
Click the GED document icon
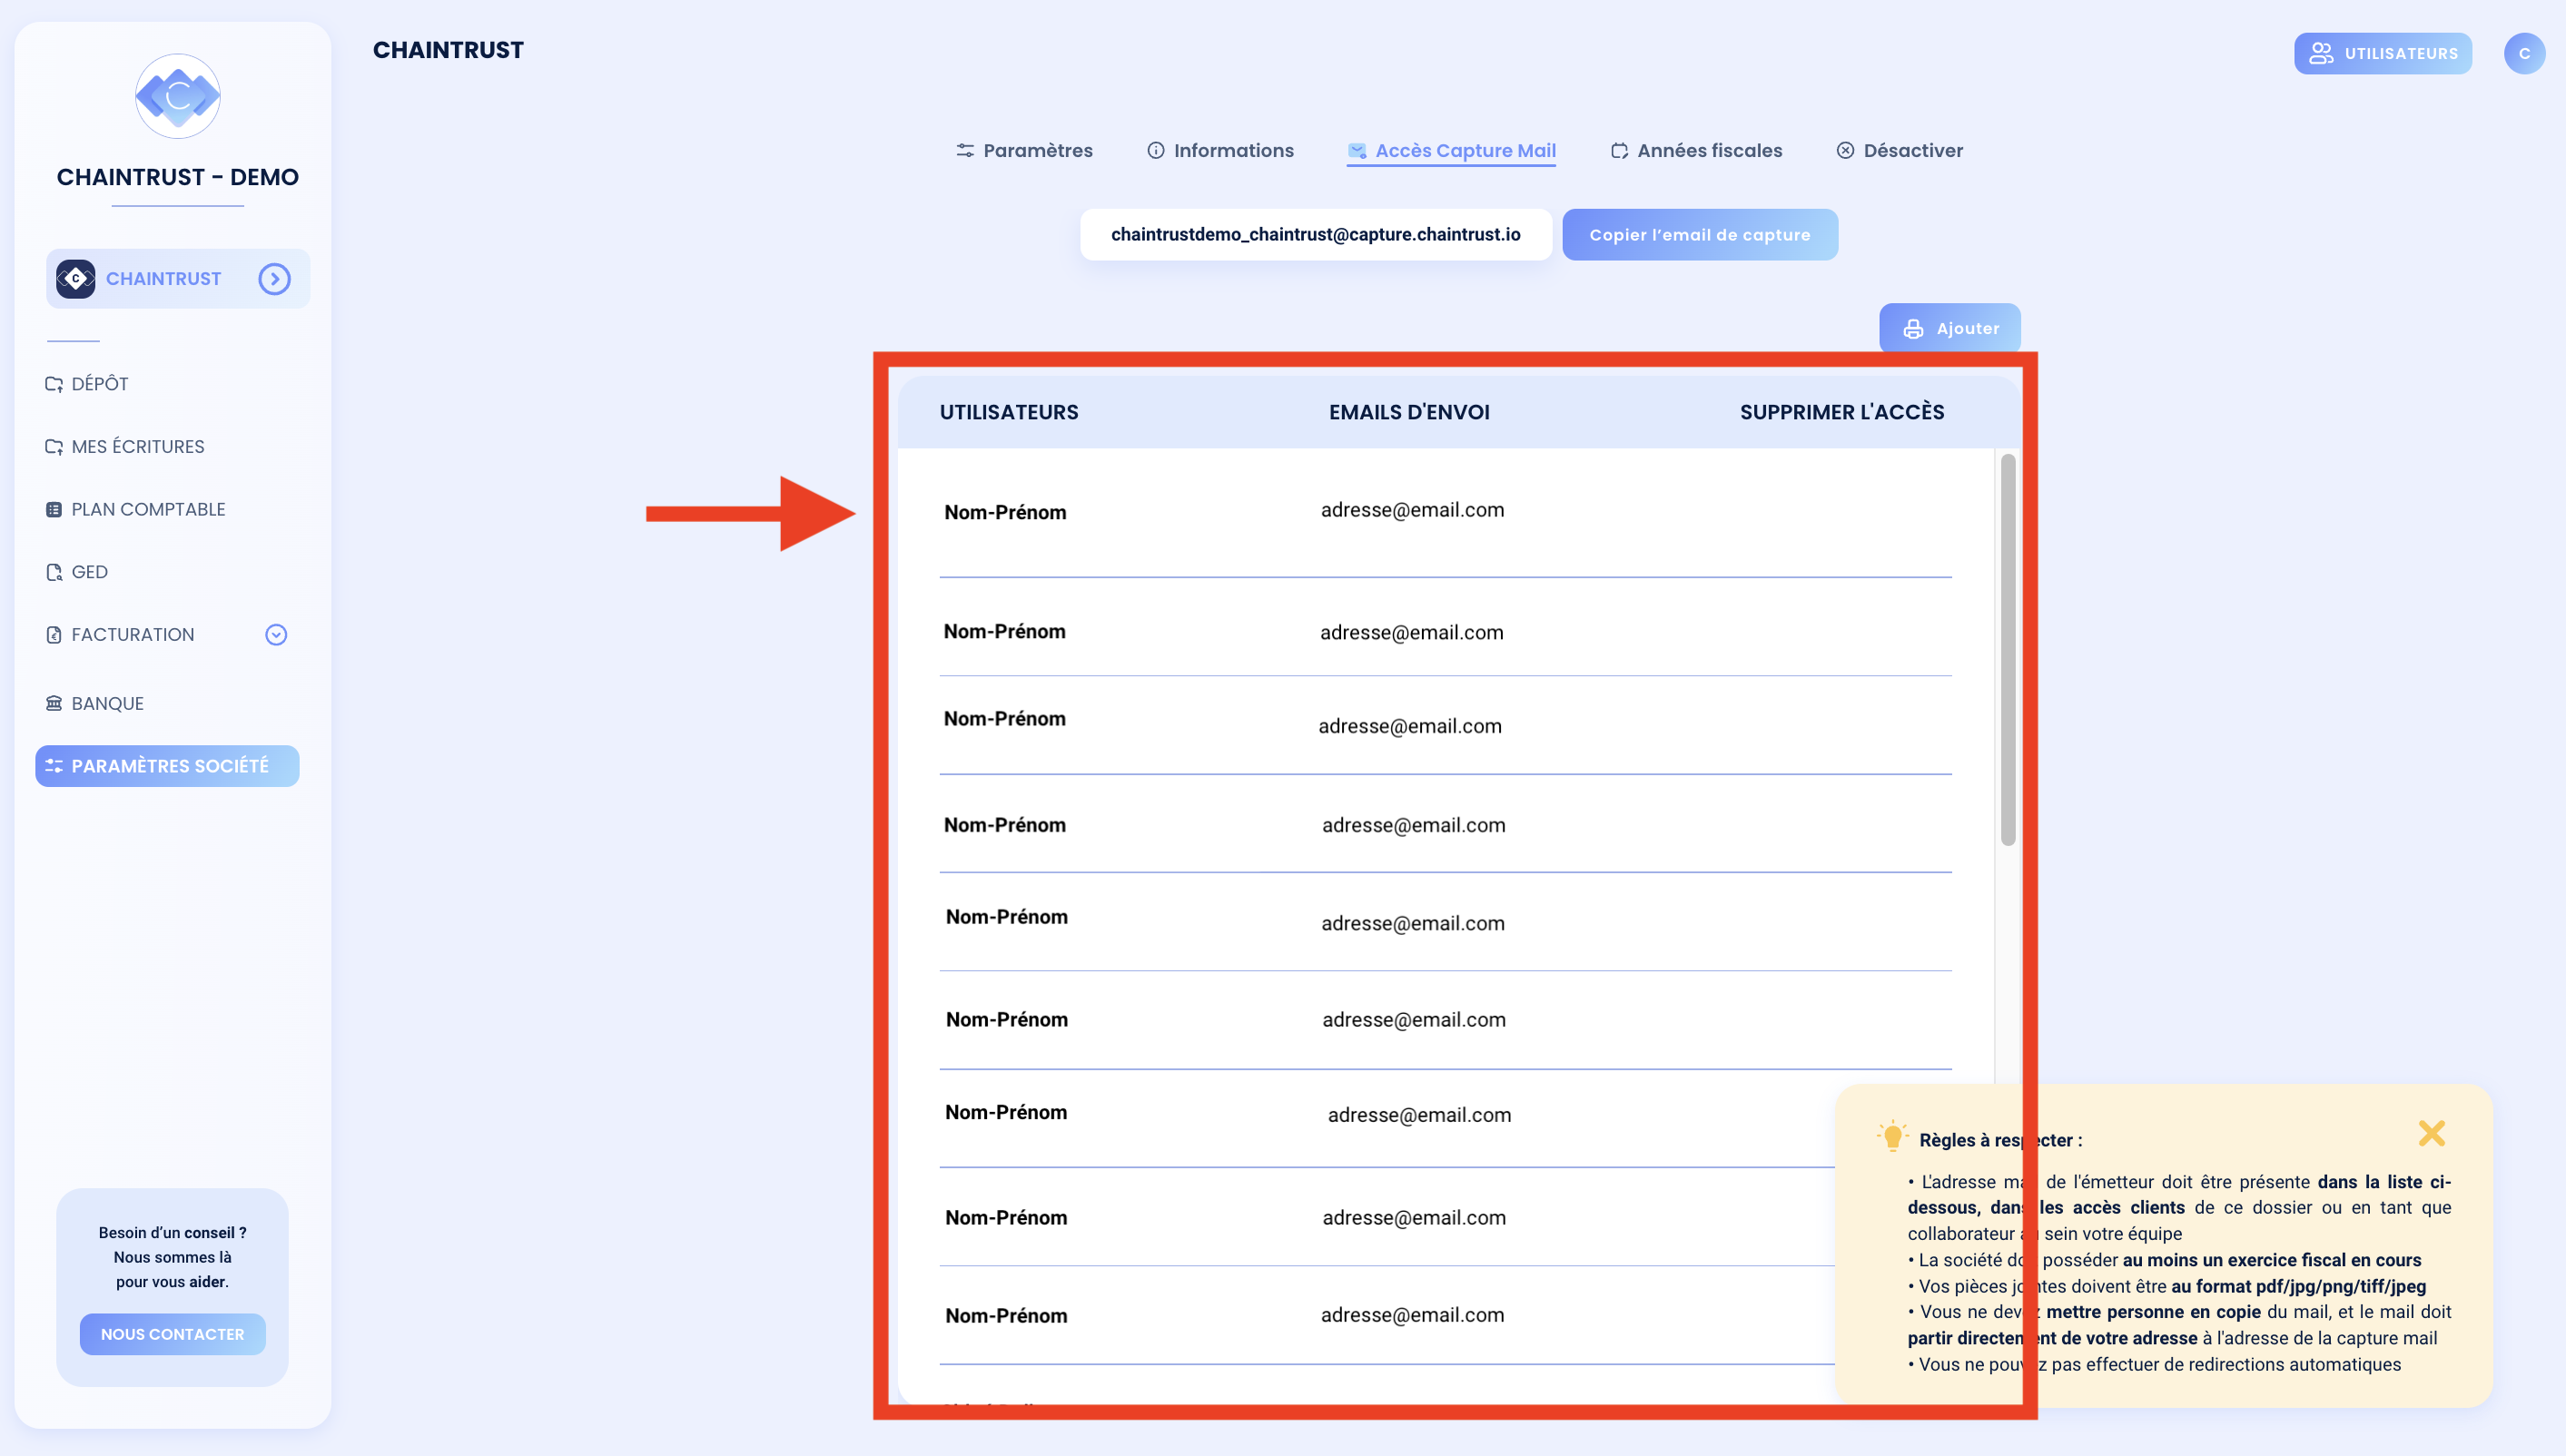[54, 572]
